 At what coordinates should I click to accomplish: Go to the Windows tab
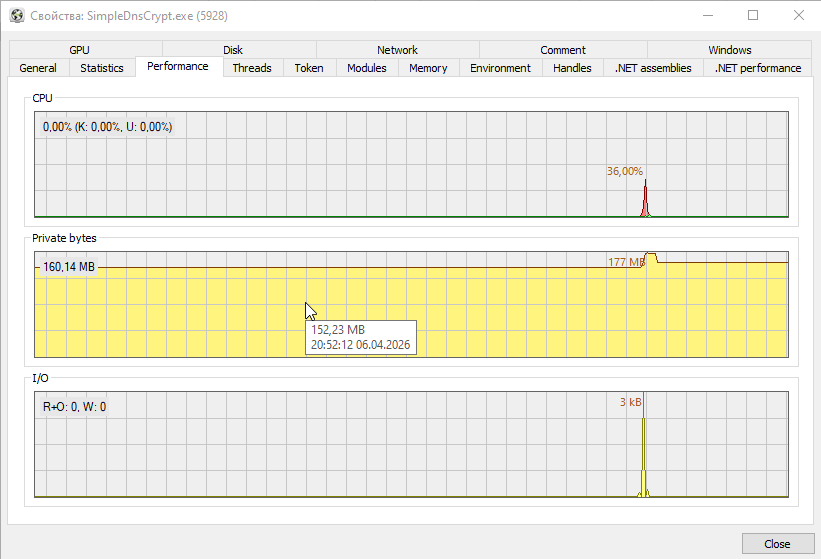[729, 50]
